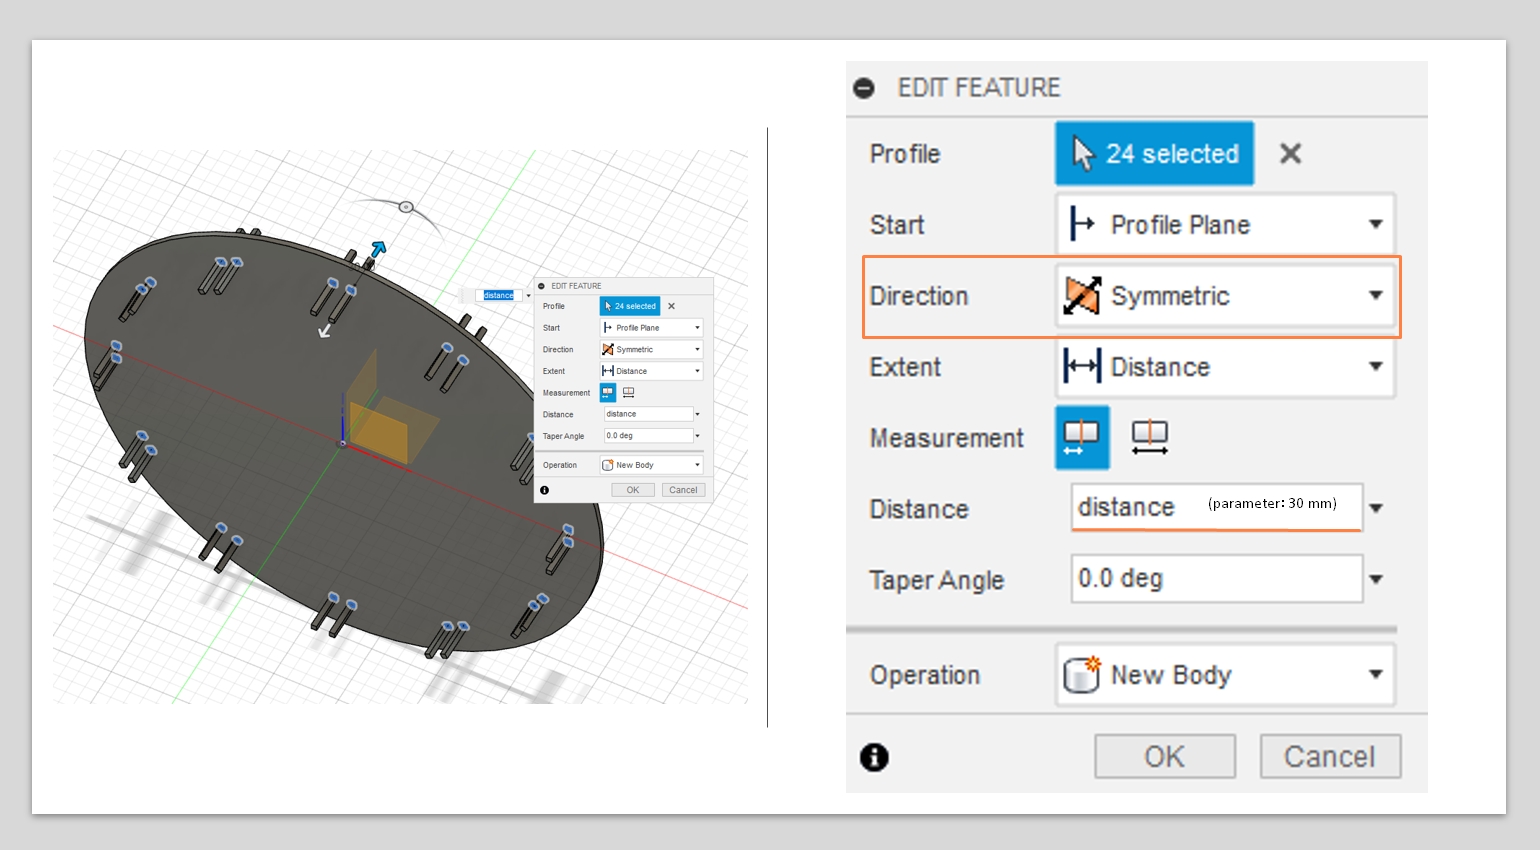Click OK in the small viewport dialog

tap(633, 490)
